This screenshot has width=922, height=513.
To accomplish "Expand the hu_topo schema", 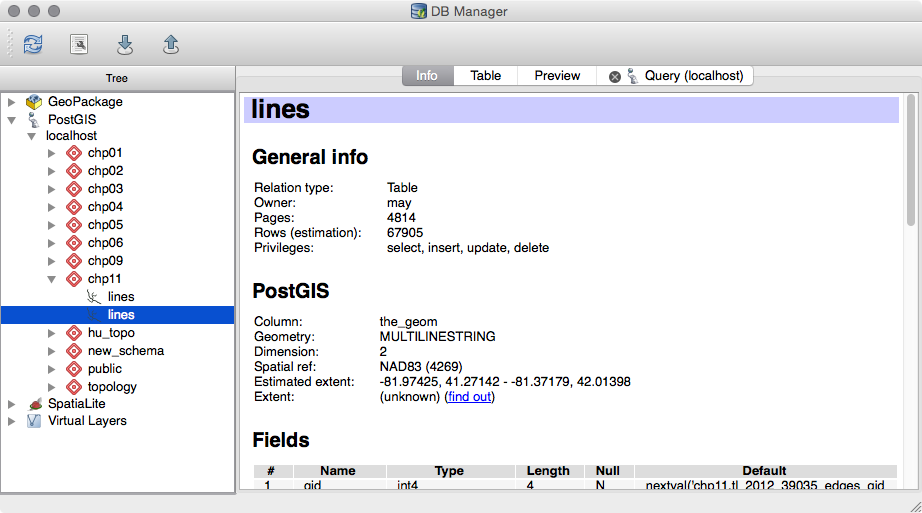I will (x=52, y=333).
